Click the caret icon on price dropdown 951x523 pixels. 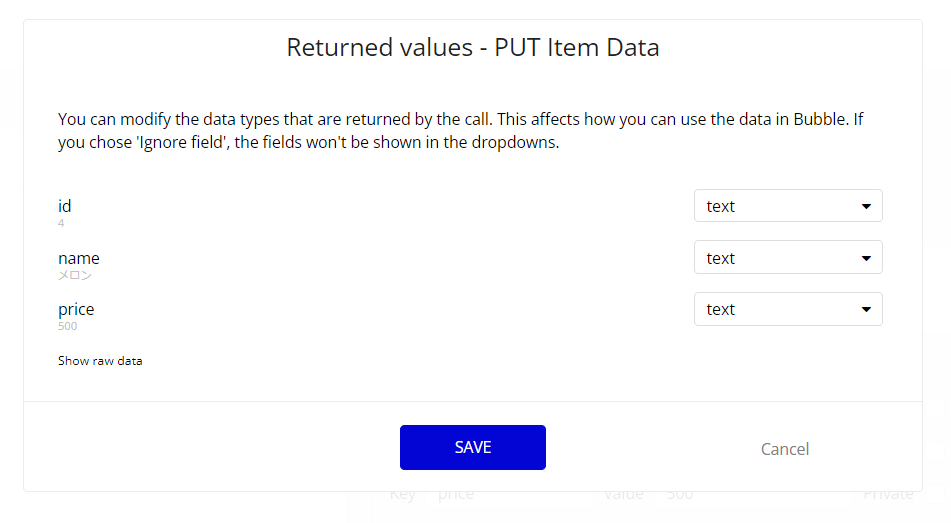pyautogui.click(x=866, y=310)
